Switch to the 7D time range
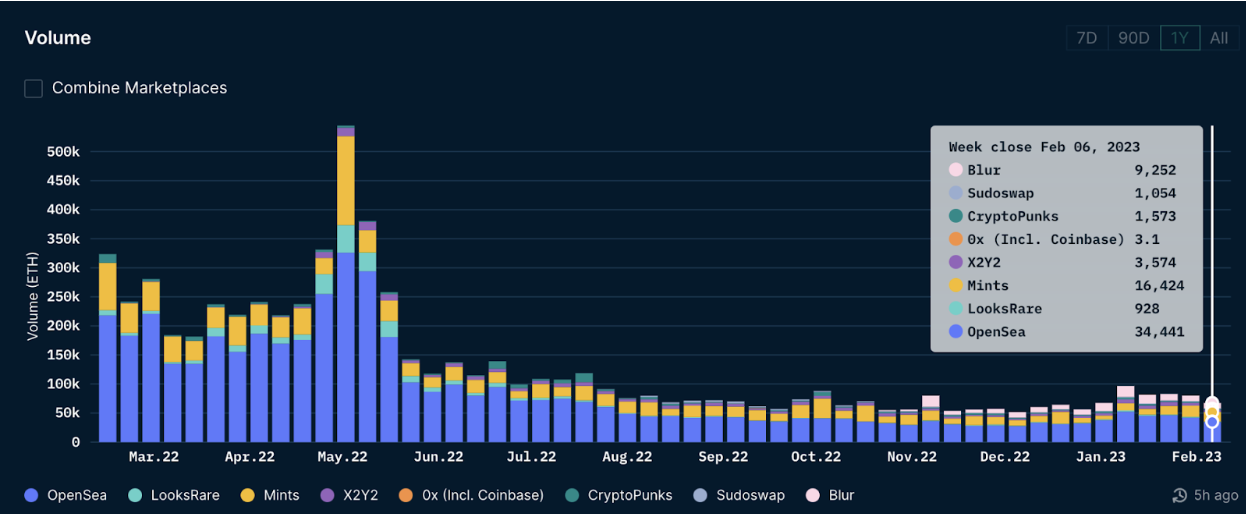This screenshot has height=514, width=1246. pos(1086,38)
